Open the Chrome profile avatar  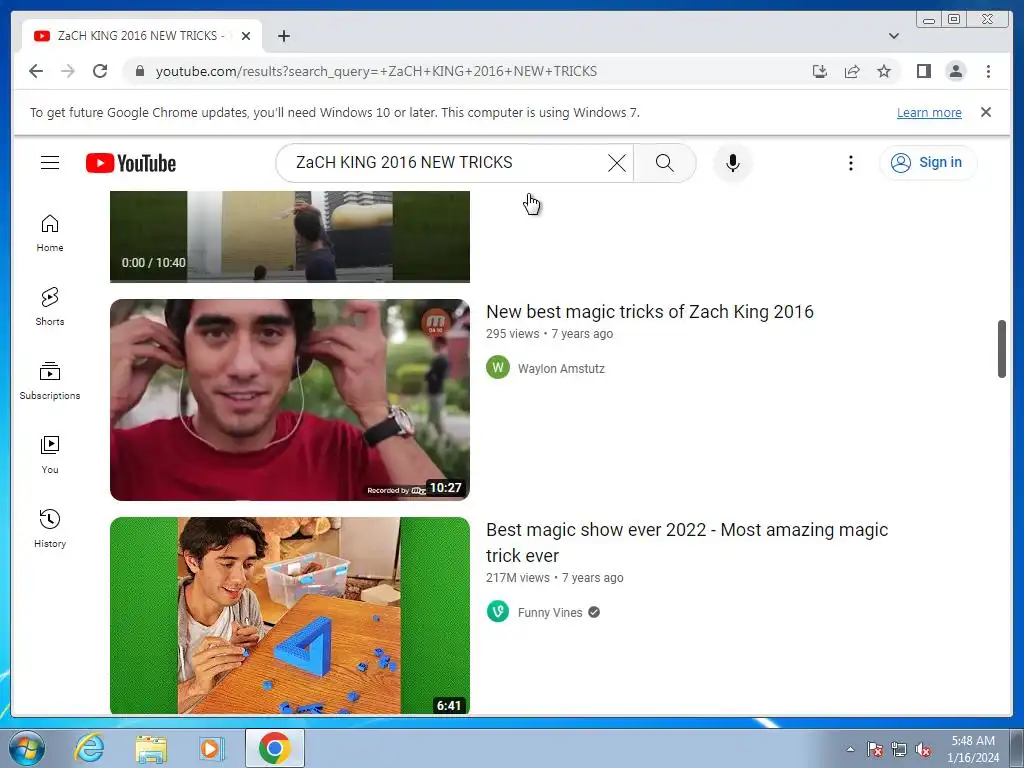(x=955, y=71)
